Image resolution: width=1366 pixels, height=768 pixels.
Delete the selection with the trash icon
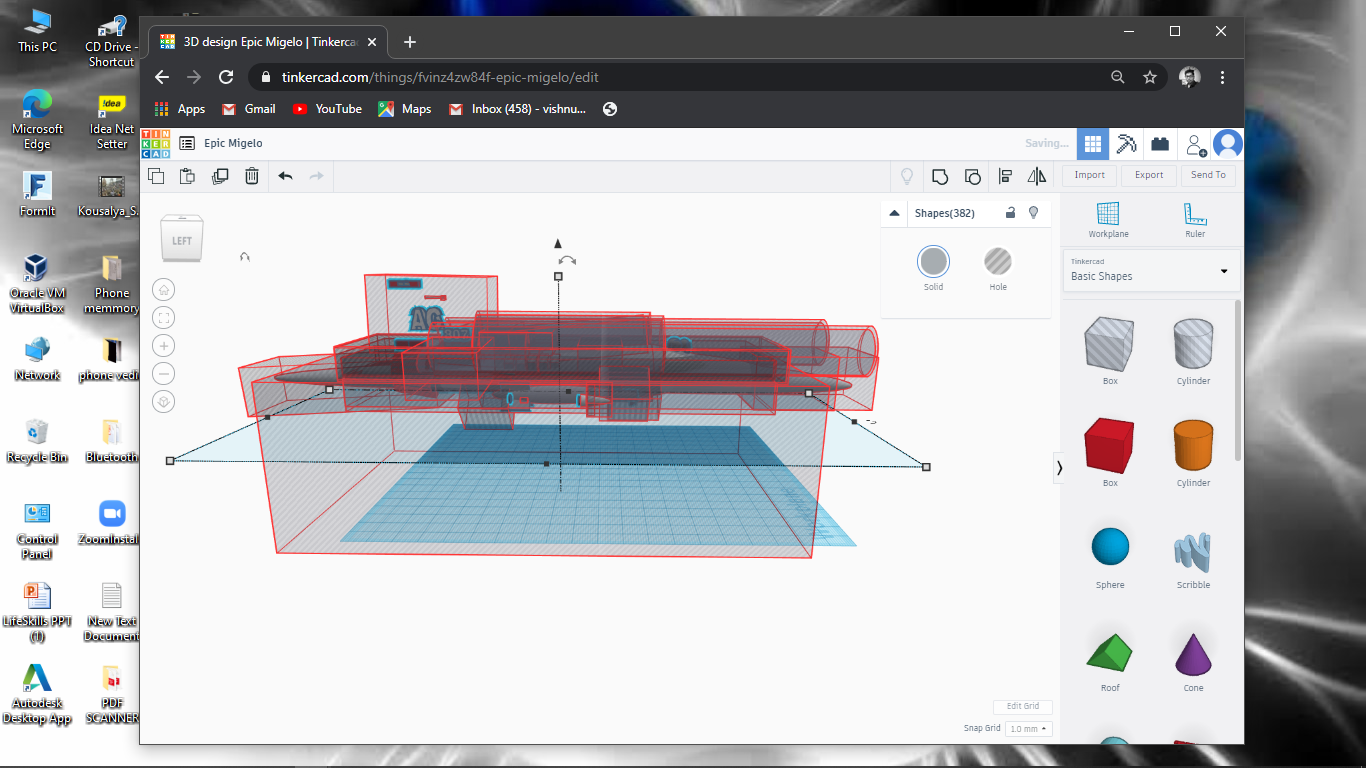pos(251,176)
